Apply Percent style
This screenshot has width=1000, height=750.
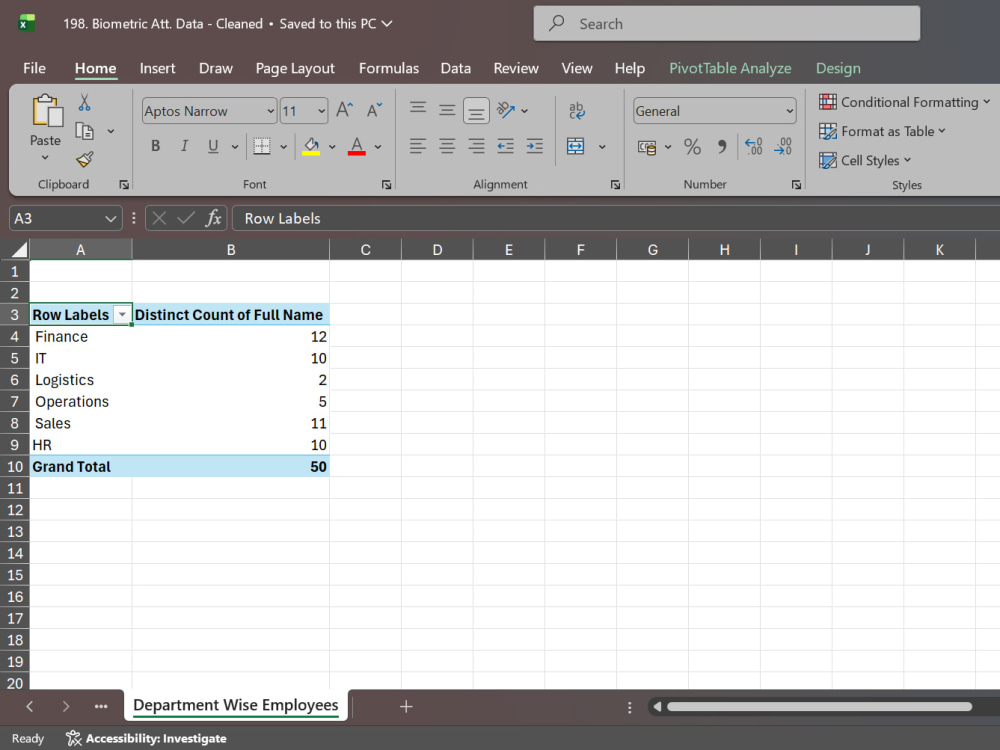pyautogui.click(x=692, y=147)
